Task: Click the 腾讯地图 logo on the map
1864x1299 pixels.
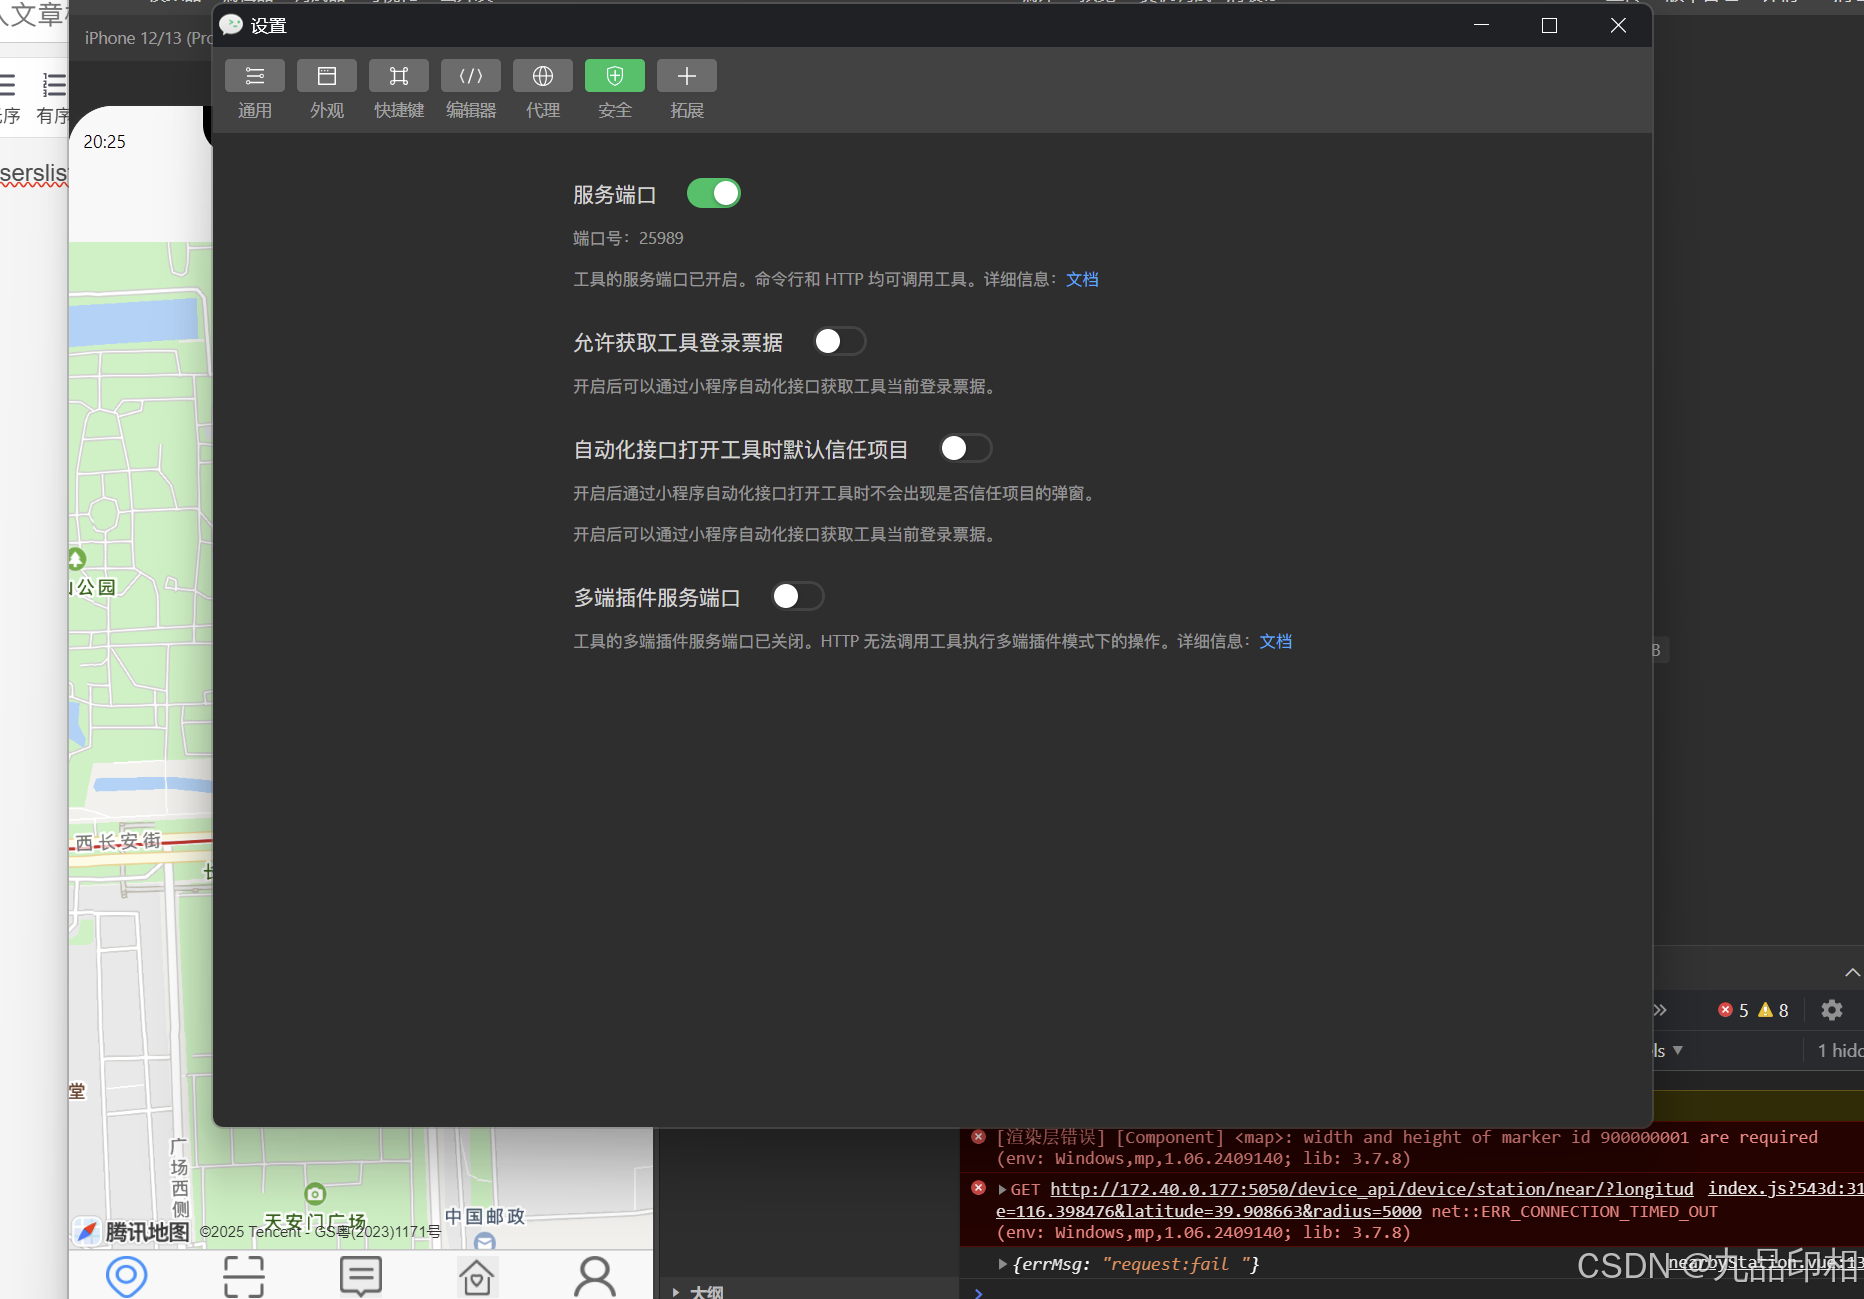Action: click(132, 1231)
